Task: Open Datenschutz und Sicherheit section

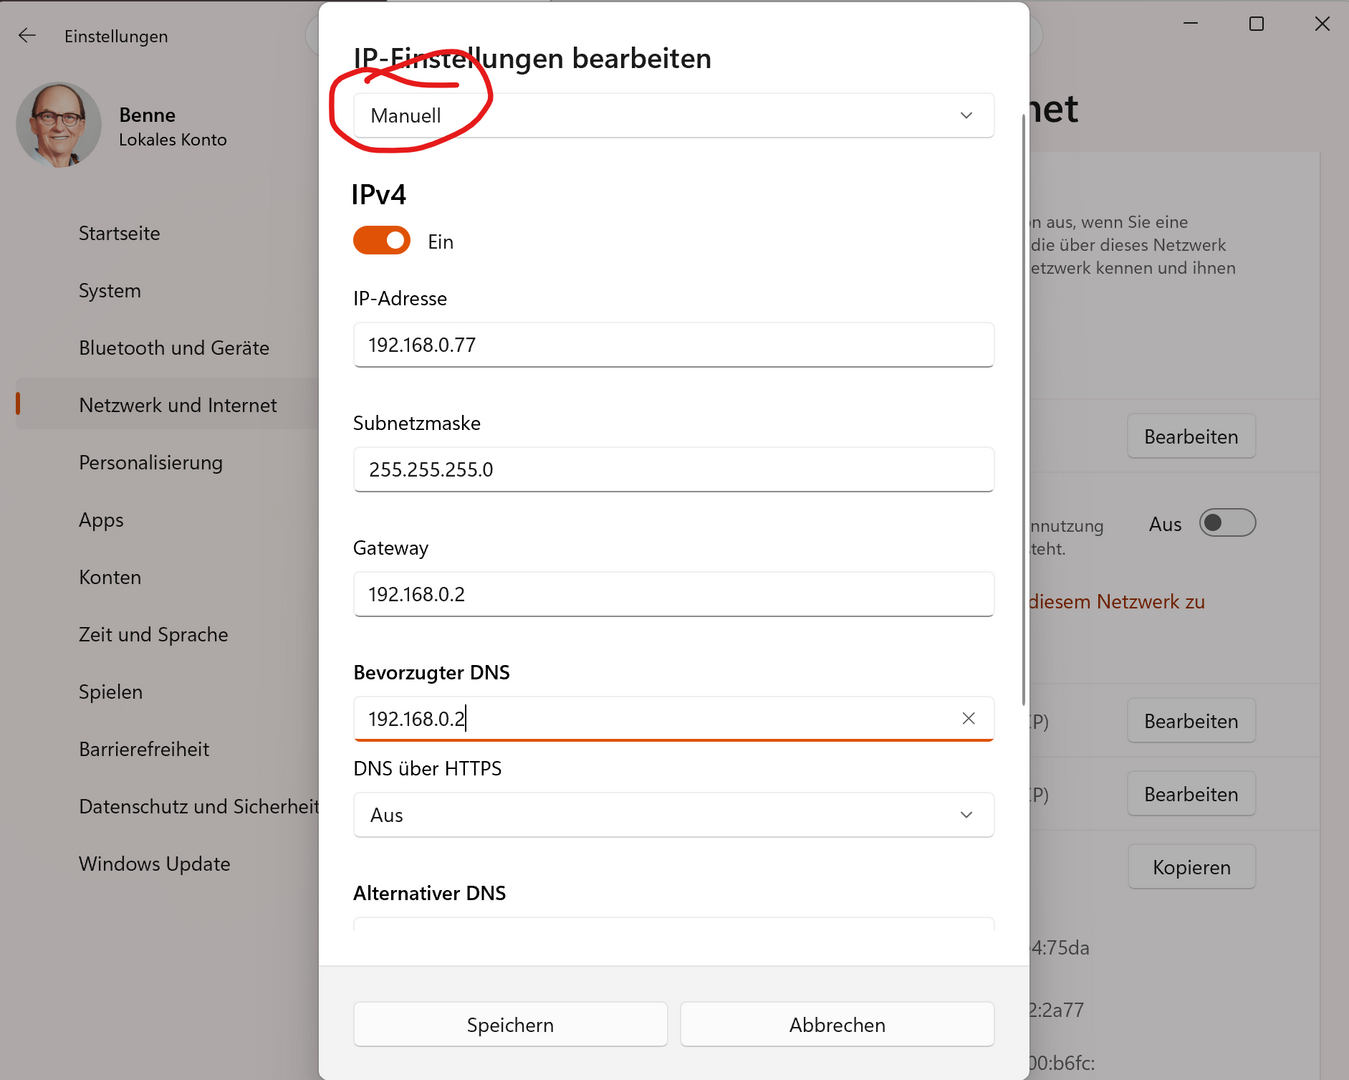Action: point(198,807)
